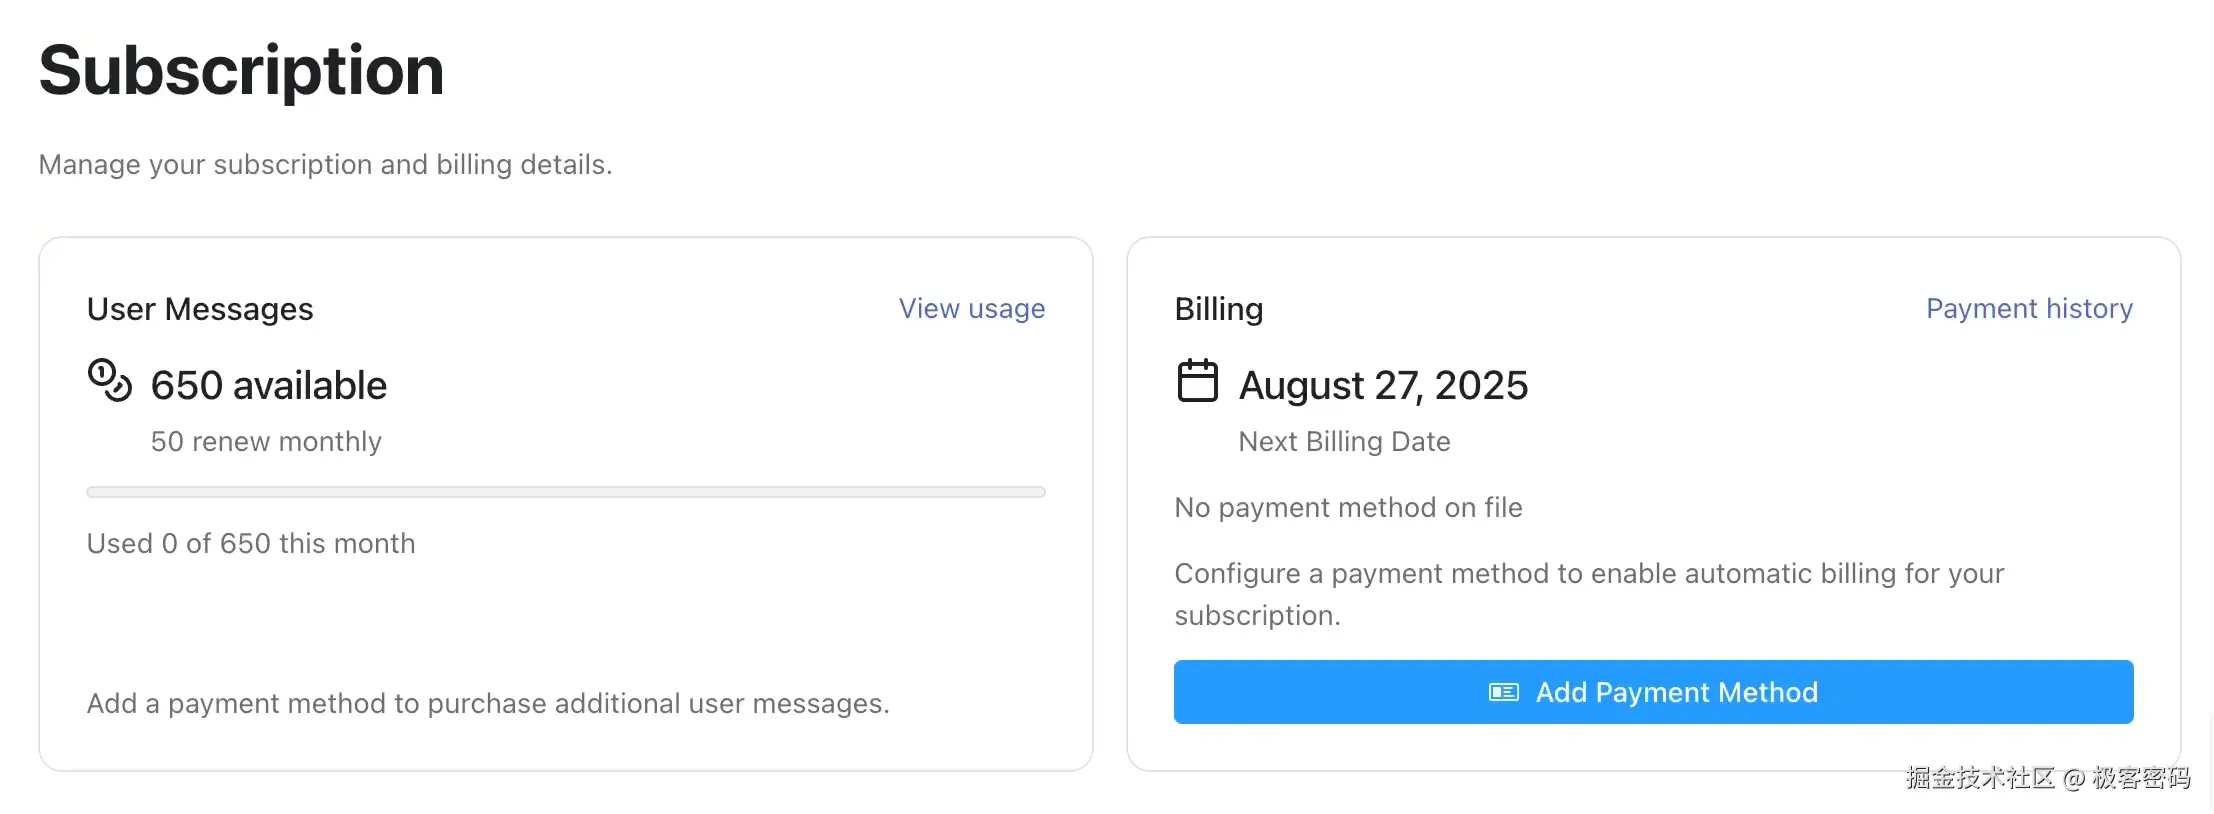The image size is (2214, 814).
Task: Click the Add Payment Method button label
Action: click(1676, 692)
